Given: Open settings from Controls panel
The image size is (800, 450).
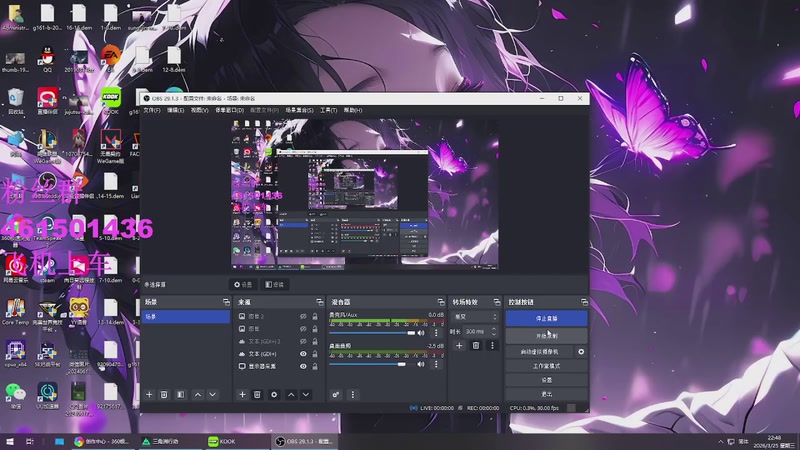Looking at the screenshot, I should [546, 380].
